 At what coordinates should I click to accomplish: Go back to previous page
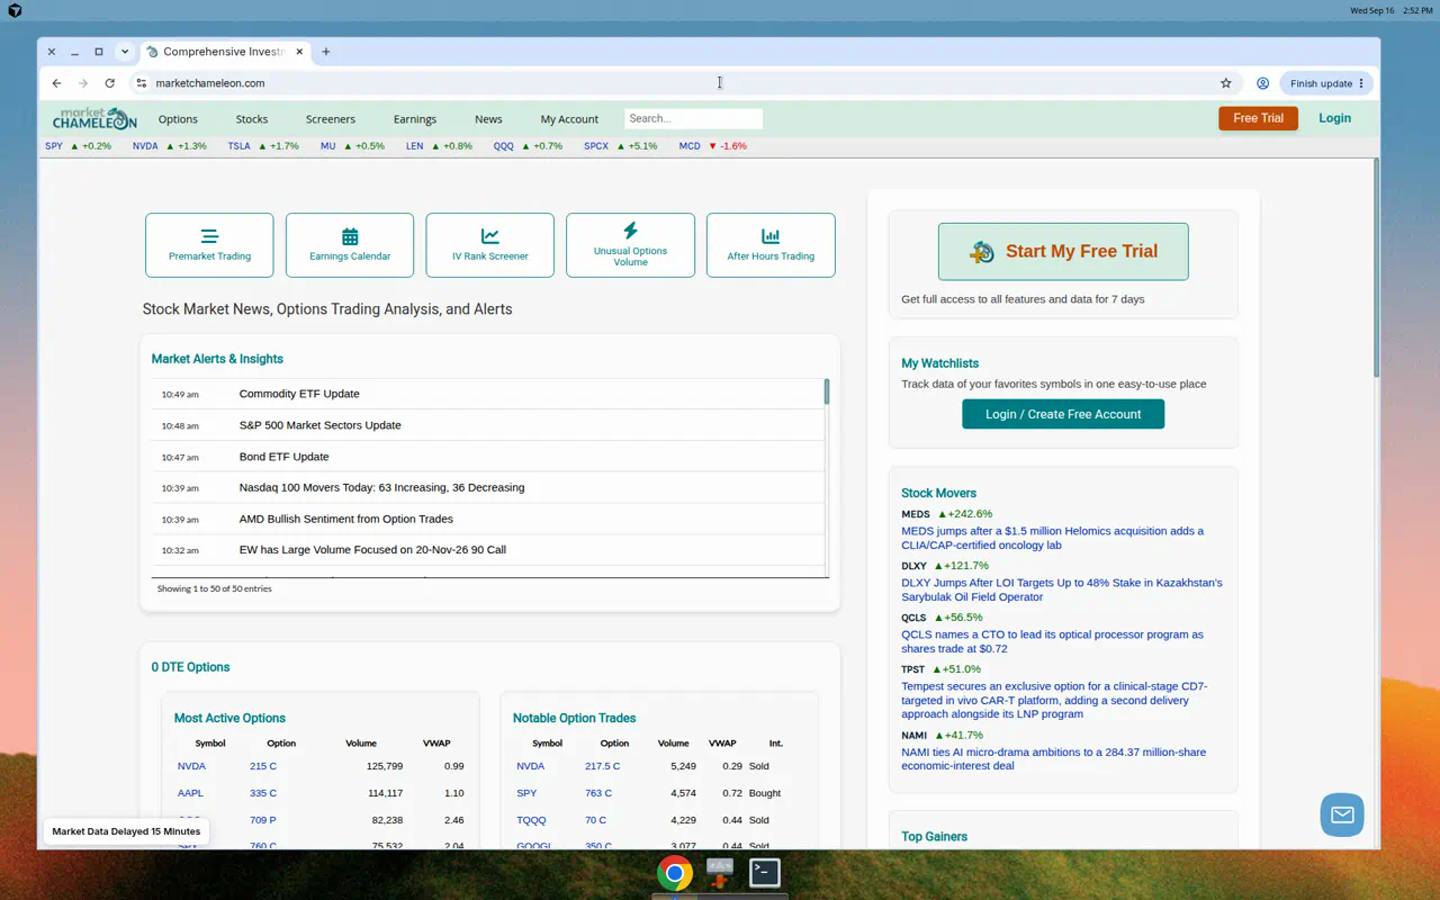coord(57,83)
